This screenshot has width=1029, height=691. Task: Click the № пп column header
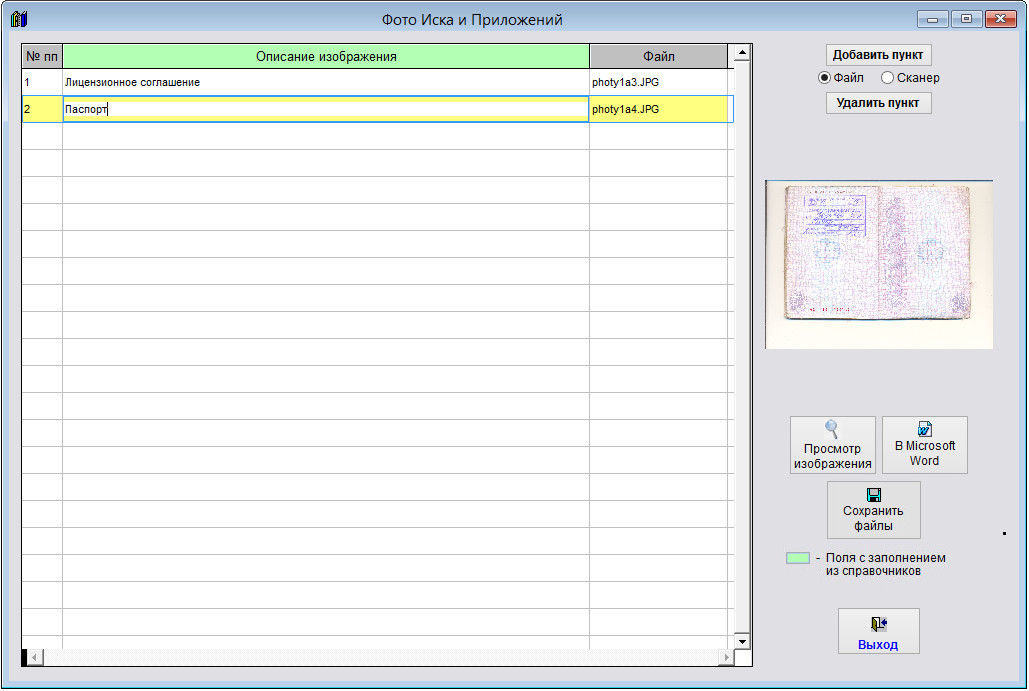[x=42, y=56]
